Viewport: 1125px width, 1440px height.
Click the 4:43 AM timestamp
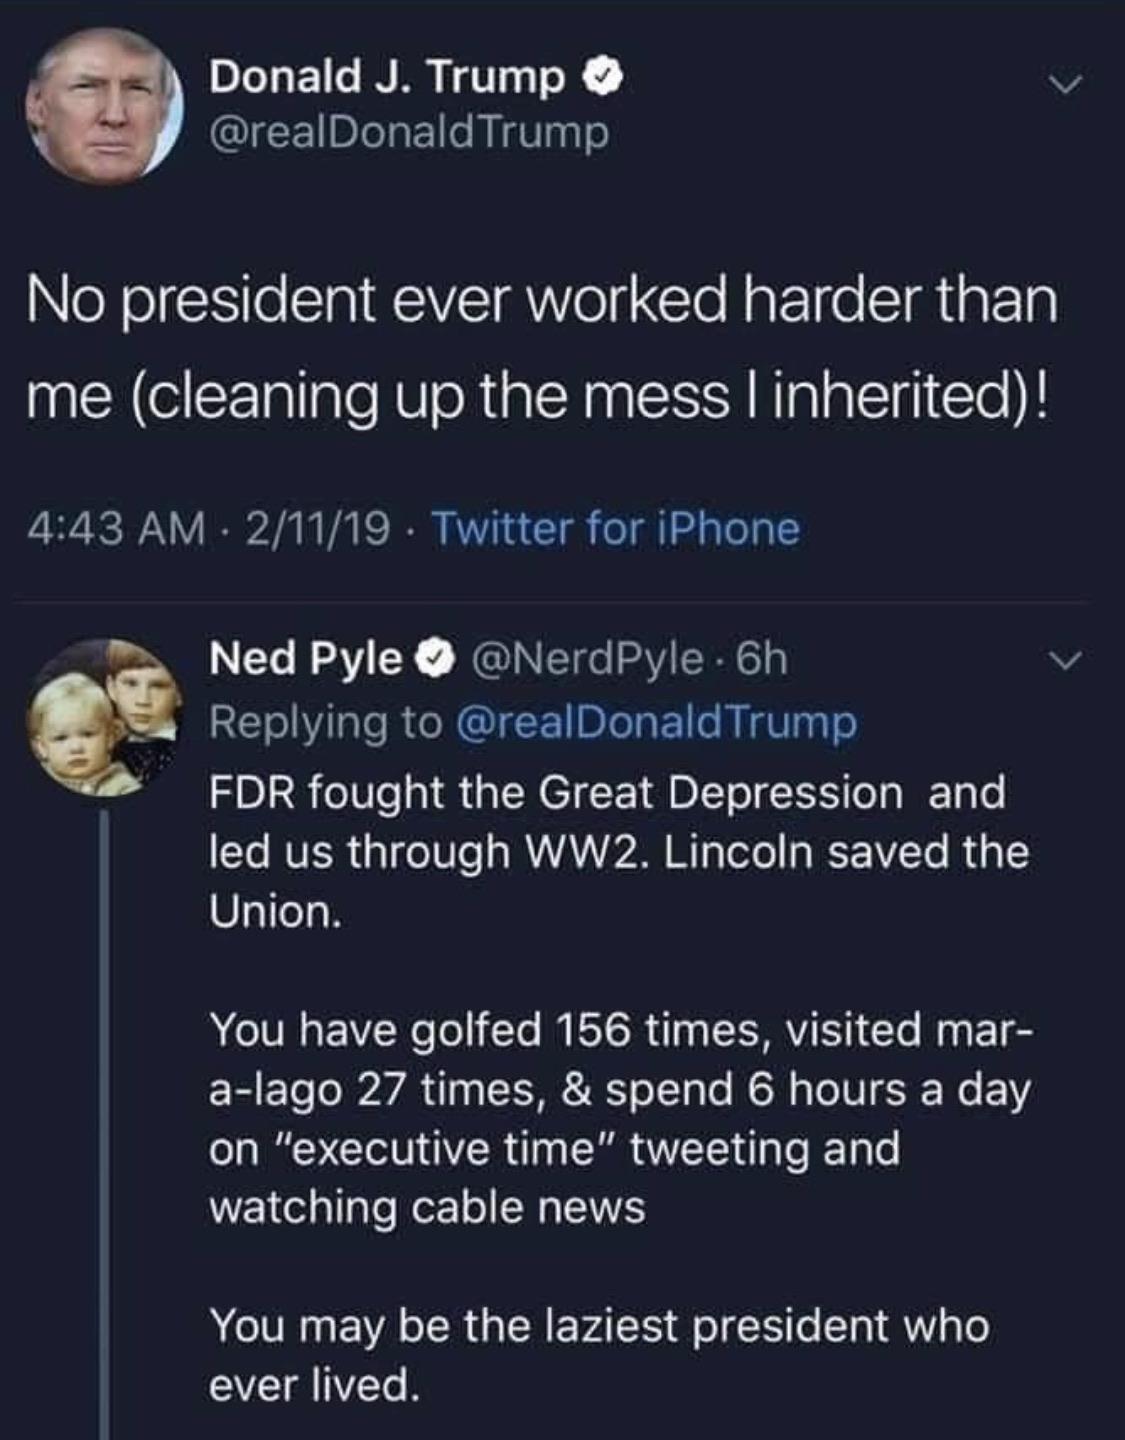coord(115,528)
